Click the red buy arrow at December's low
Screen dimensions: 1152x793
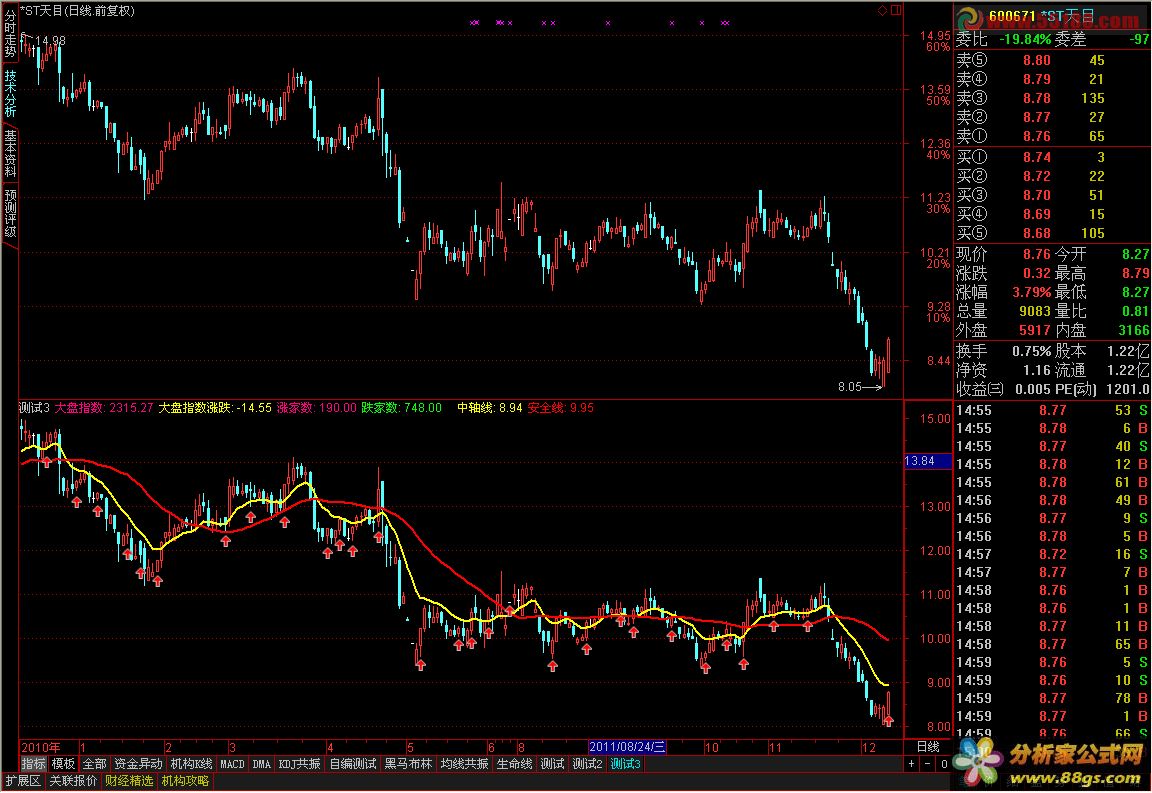coord(888,722)
